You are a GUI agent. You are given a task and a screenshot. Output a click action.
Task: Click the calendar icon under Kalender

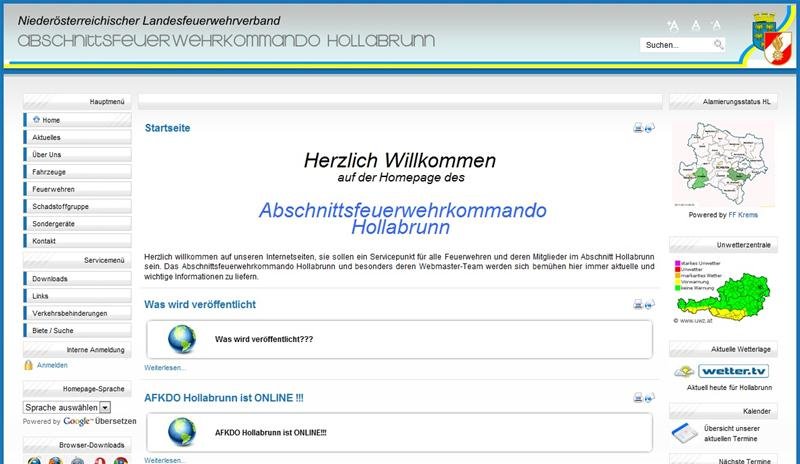point(681,432)
